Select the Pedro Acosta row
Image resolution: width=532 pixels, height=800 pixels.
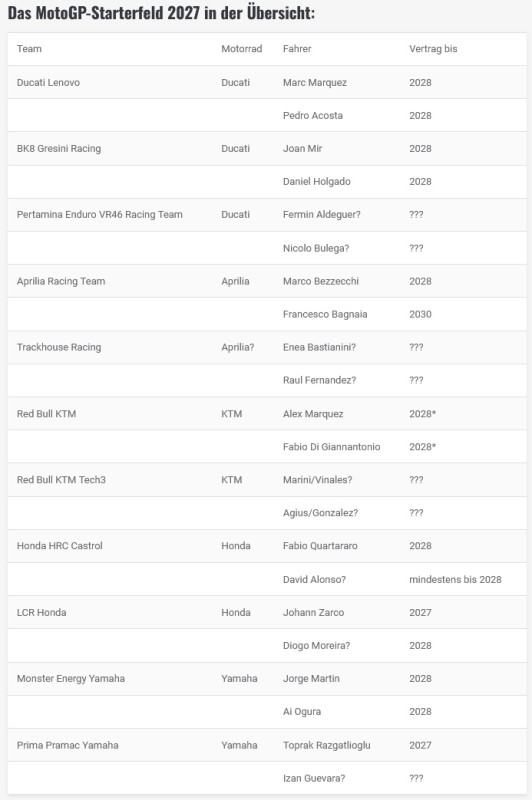(x=267, y=115)
